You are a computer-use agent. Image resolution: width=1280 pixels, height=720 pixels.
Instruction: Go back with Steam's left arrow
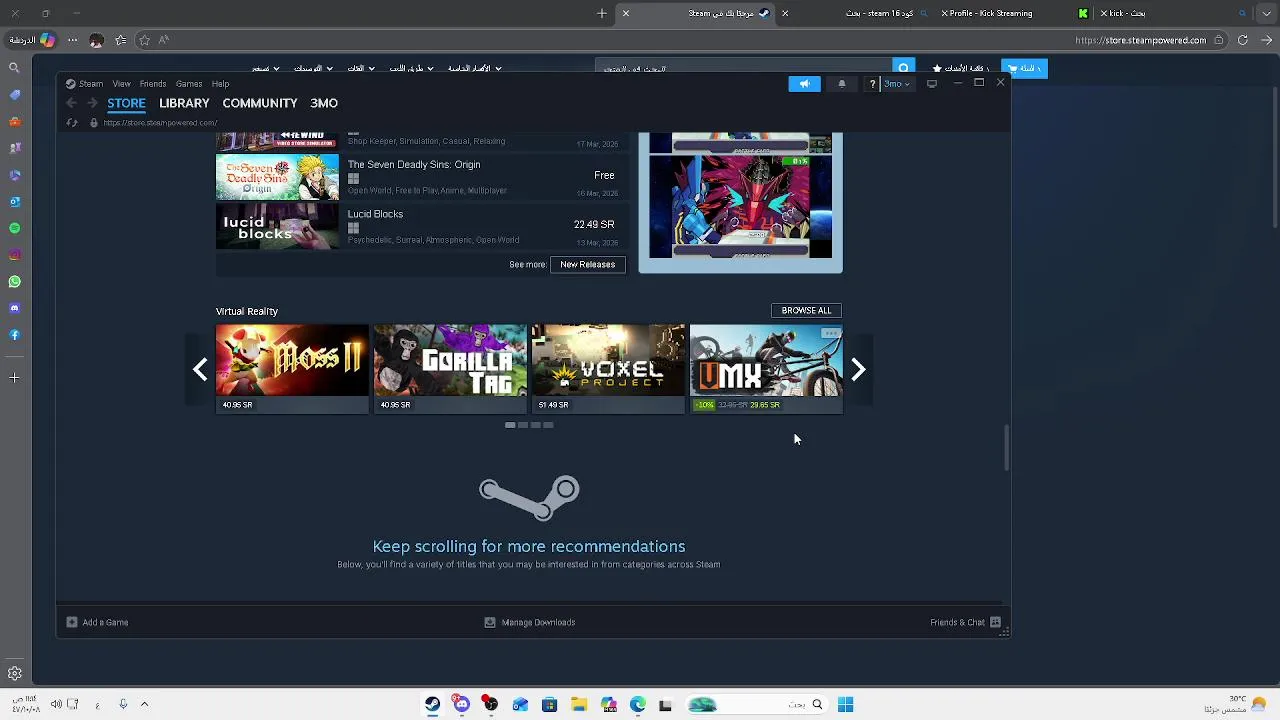click(71, 103)
